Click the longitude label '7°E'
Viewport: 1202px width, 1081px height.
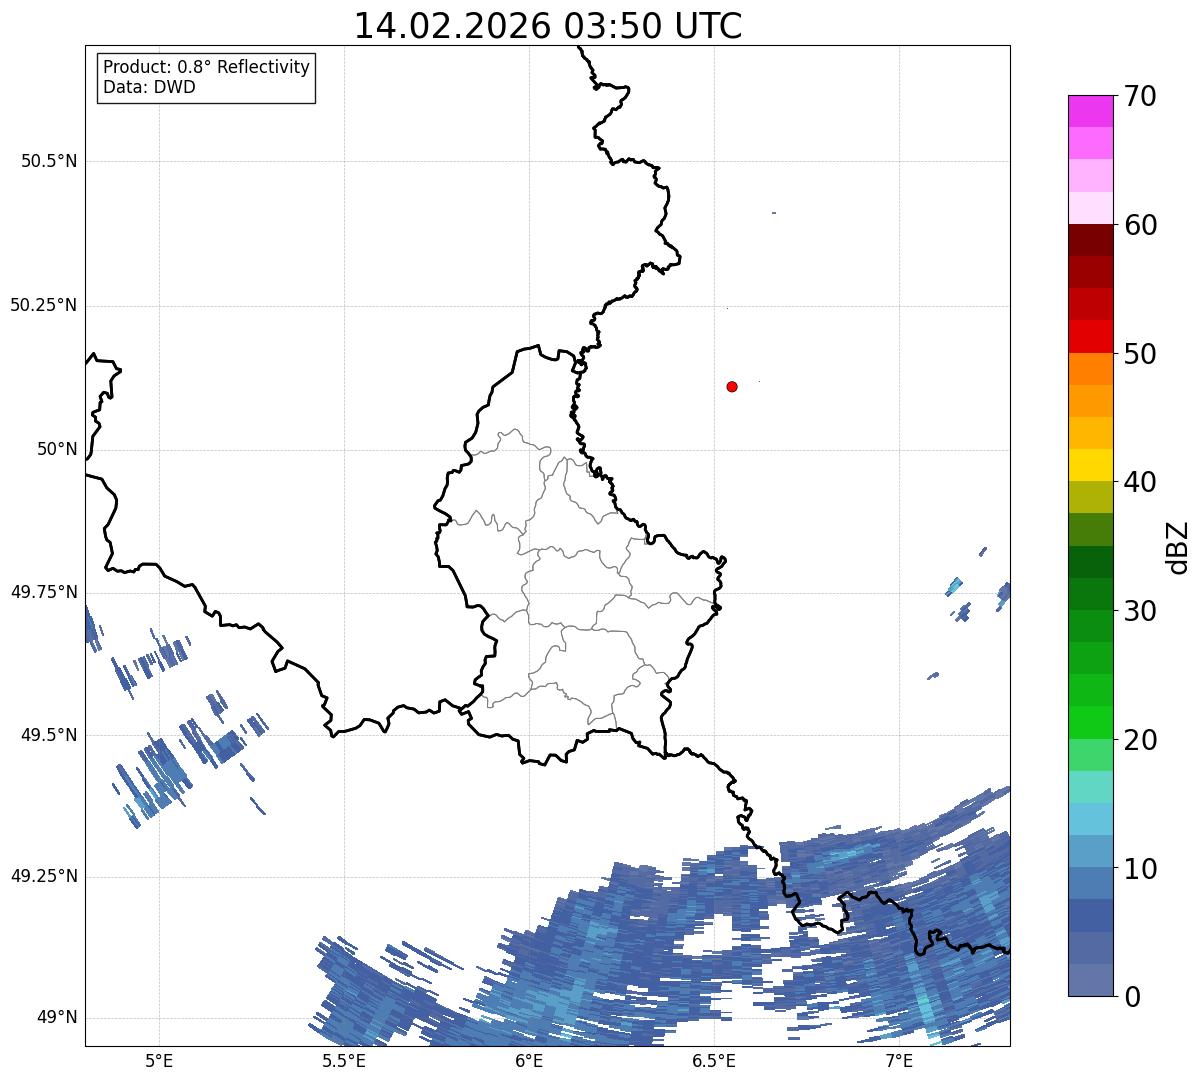(x=899, y=1060)
